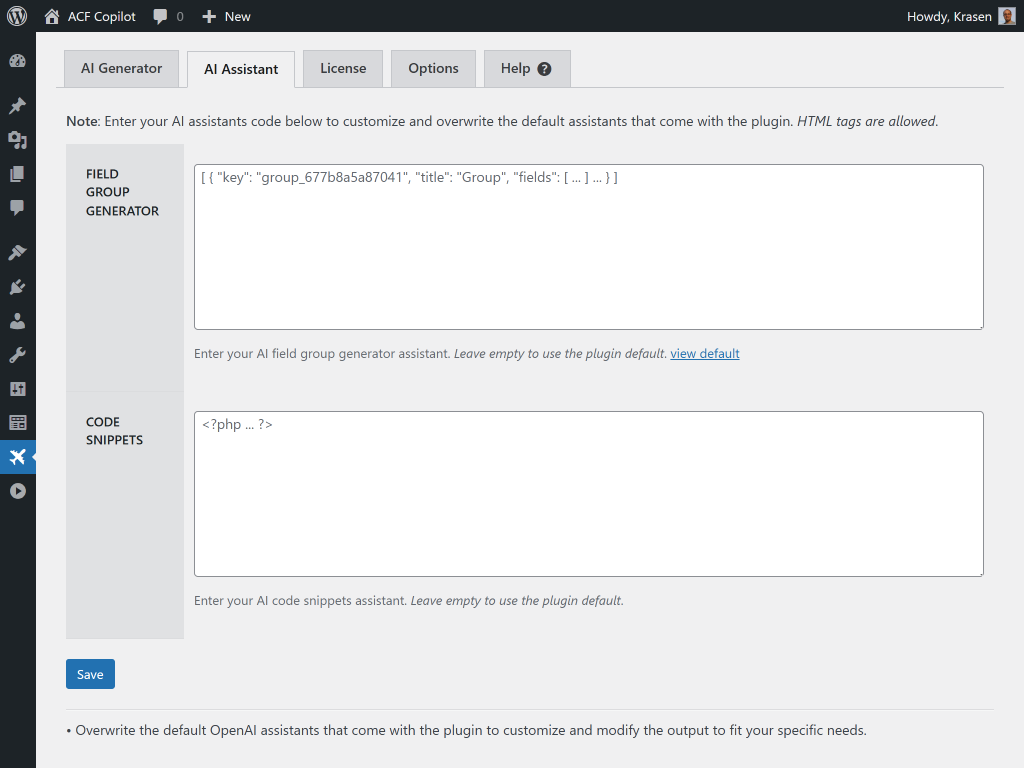Open Media via the camera-music sidebar icon
The width and height of the screenshot is (1024, 768).
[18, 139]
